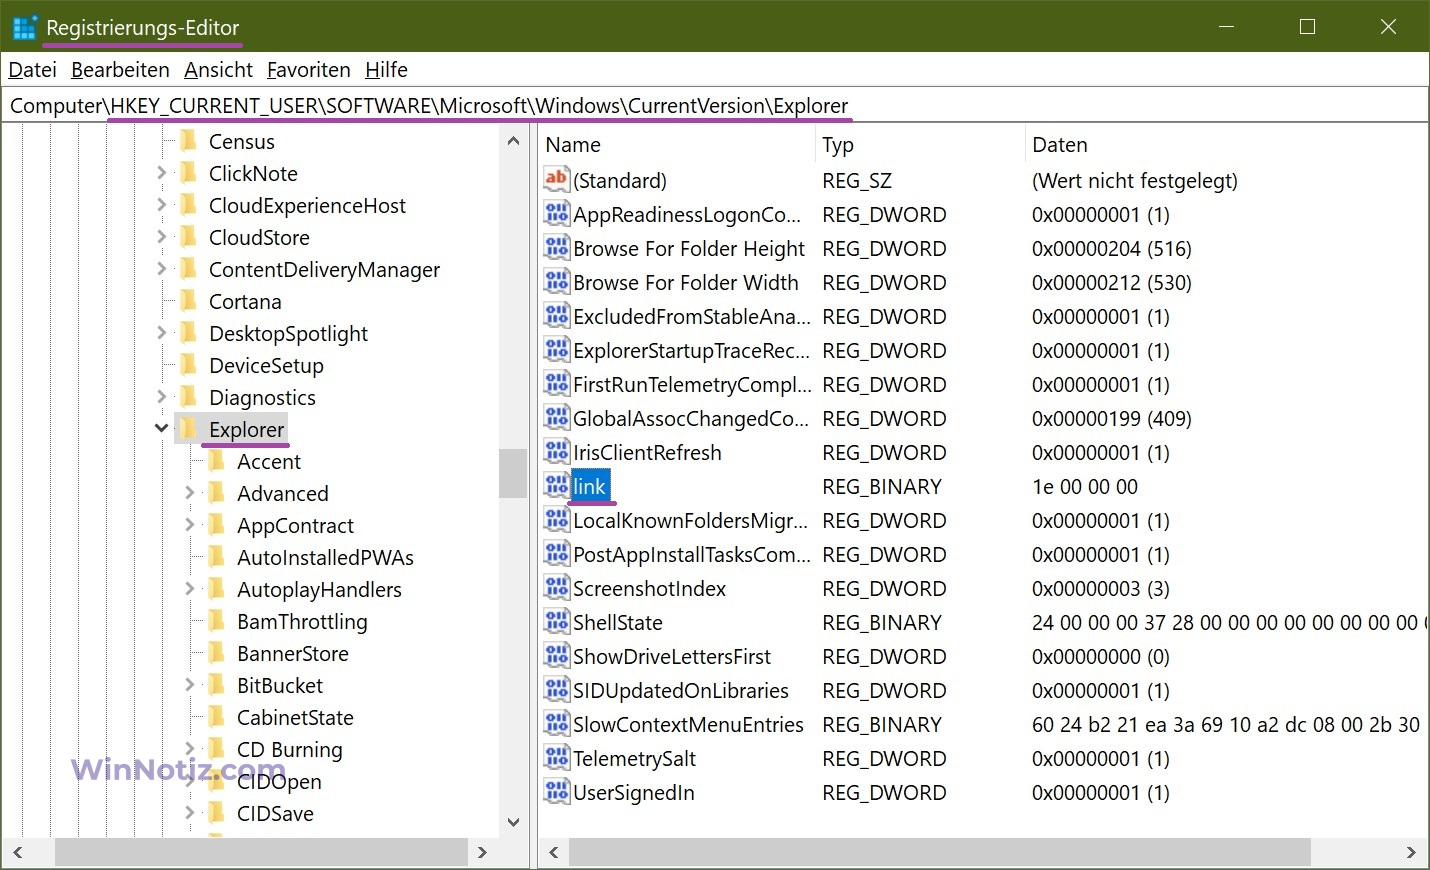Screen dimensions: 1430x870
Task: Click the values pane scroll-left arrow
Action: pyautogui.click(x=554, y=852)
